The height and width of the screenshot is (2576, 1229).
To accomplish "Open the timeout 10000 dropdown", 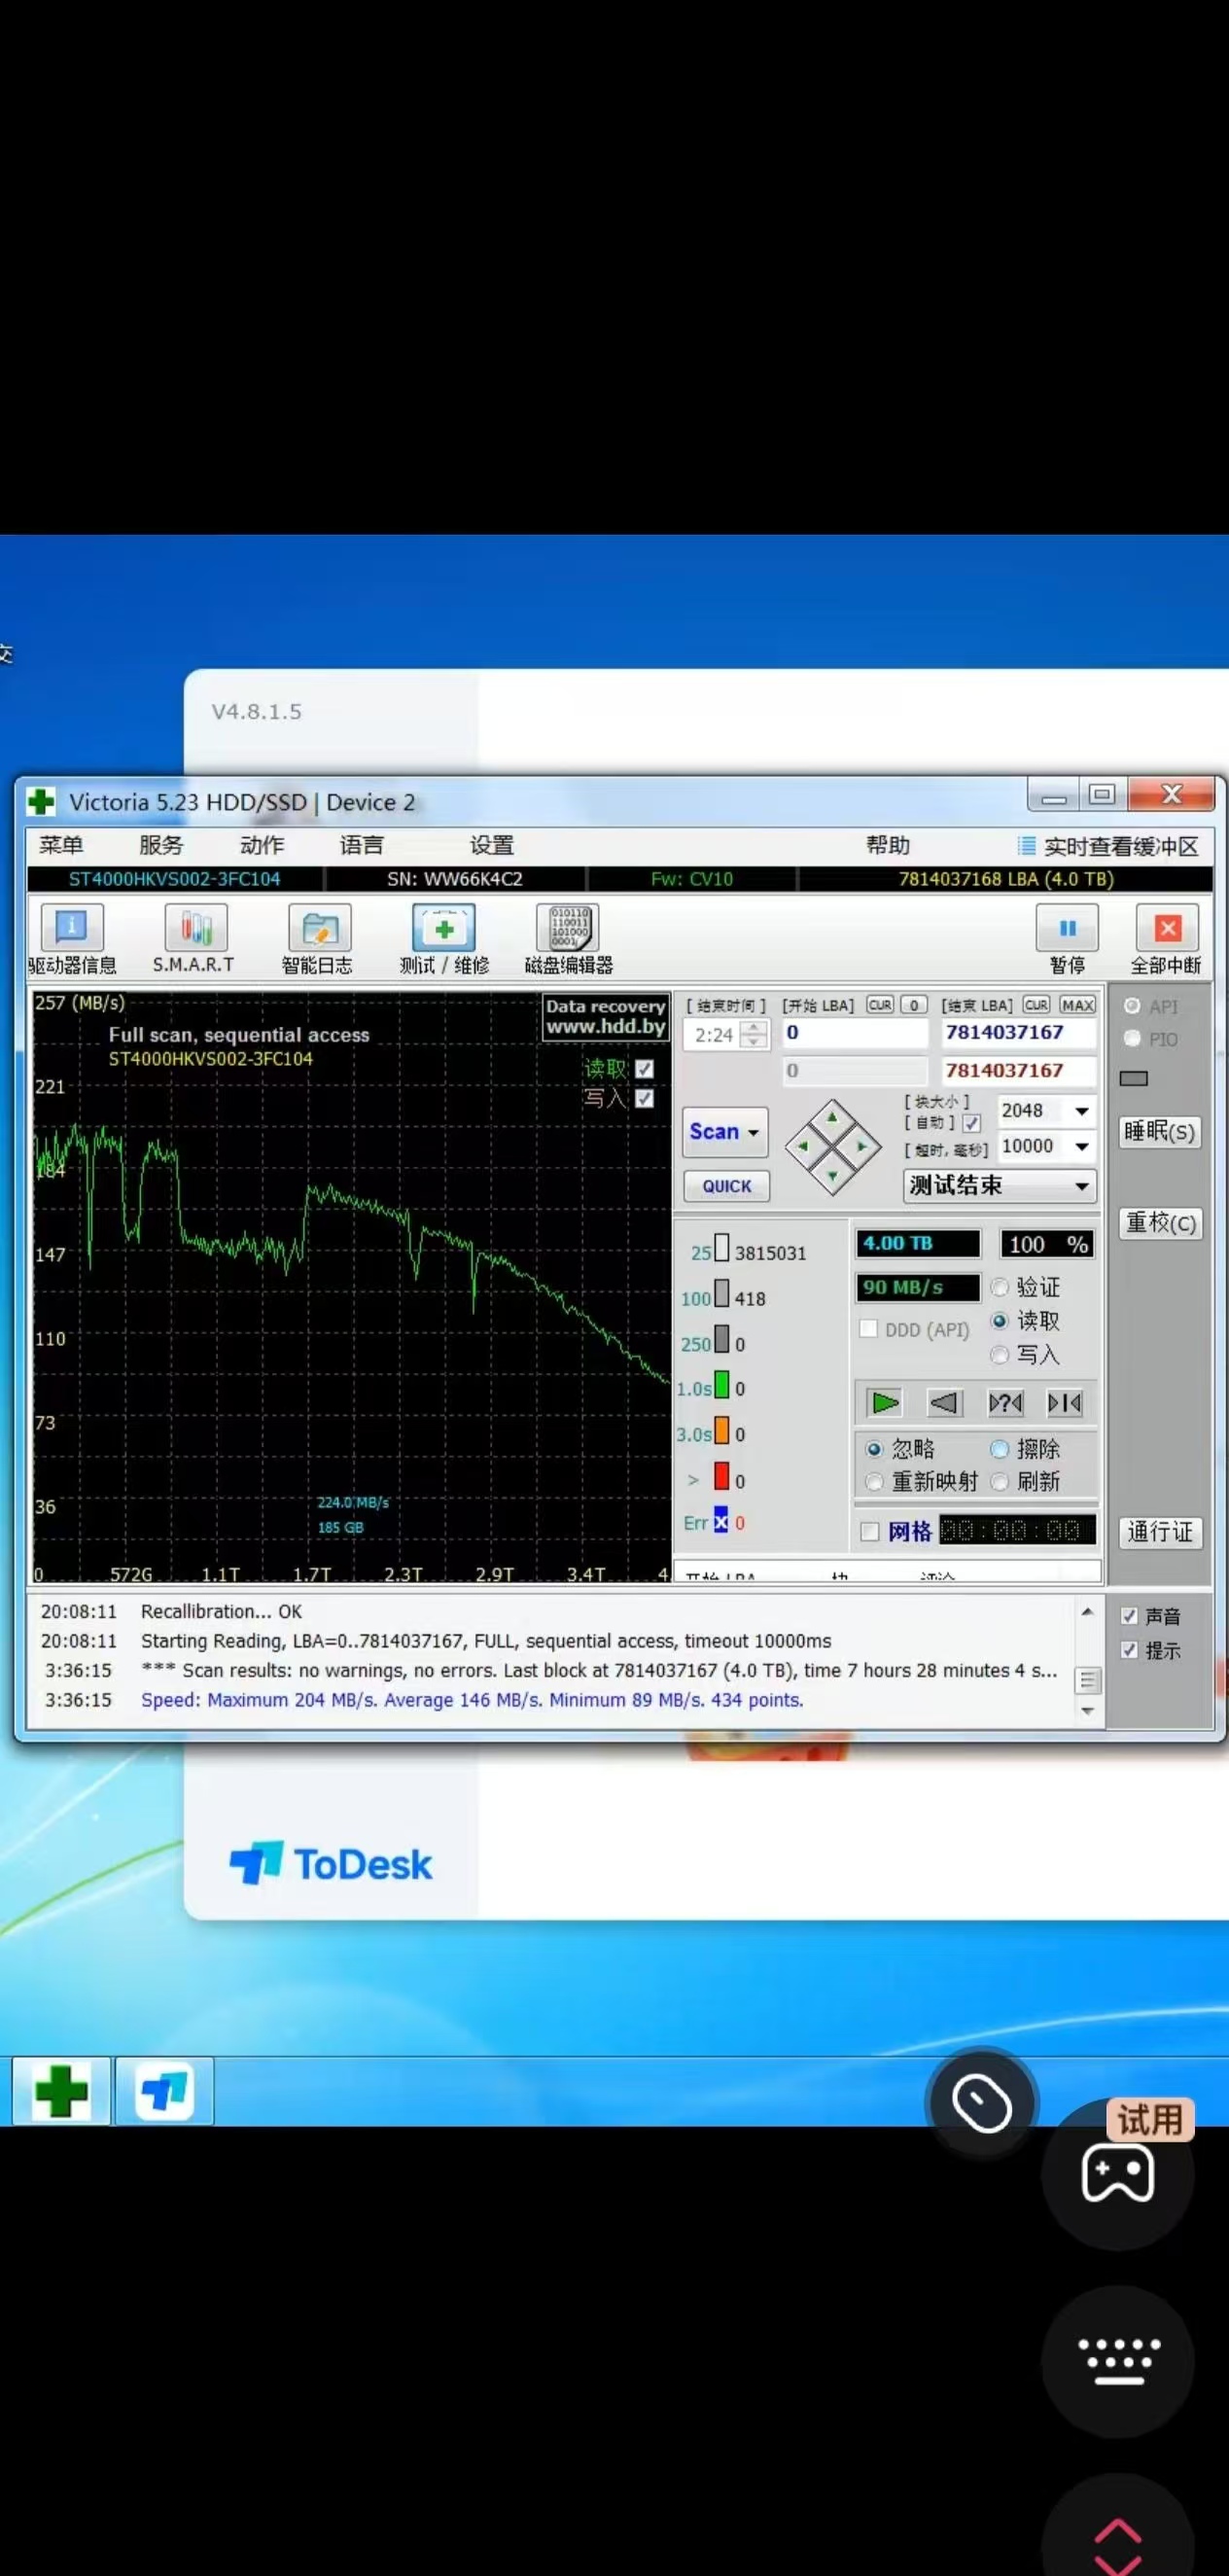I will point(1082,1146).
